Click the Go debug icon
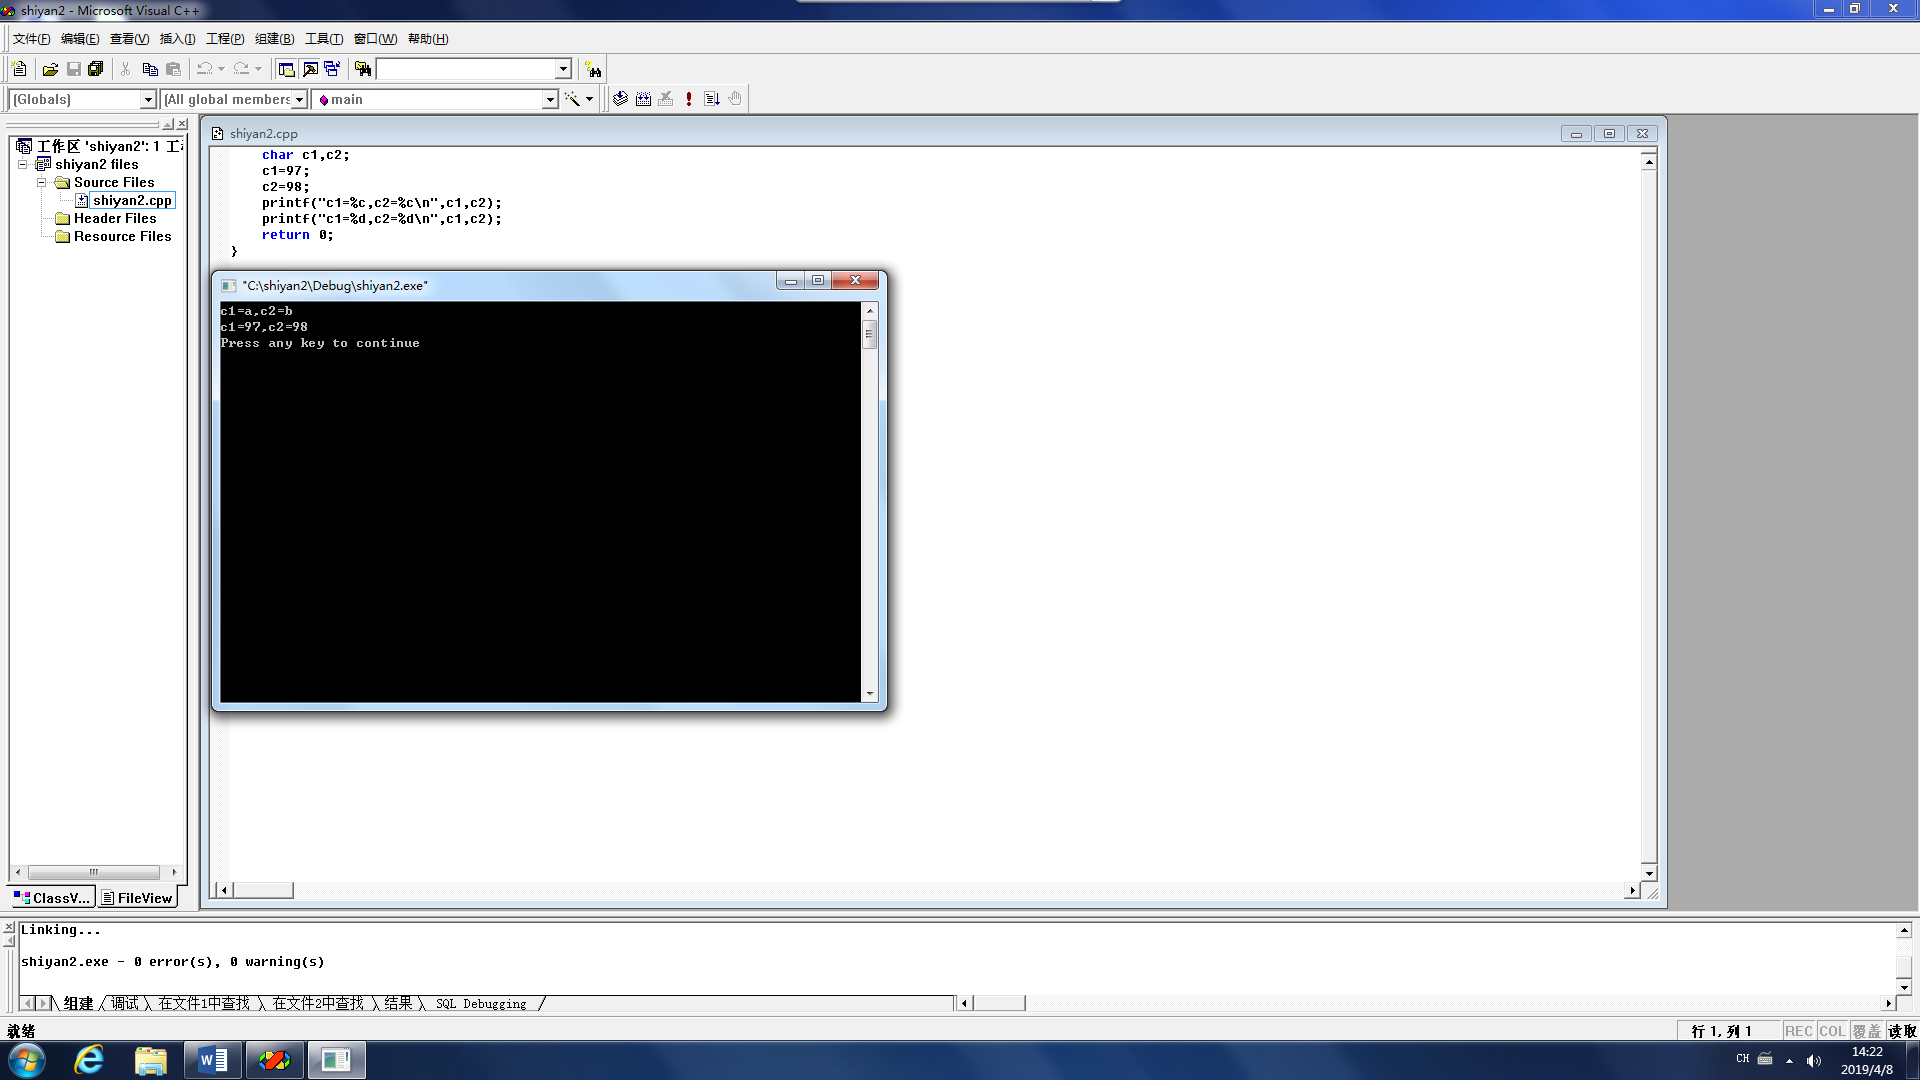Viewport: 1920px width, 1080px height. pos(712,99)
